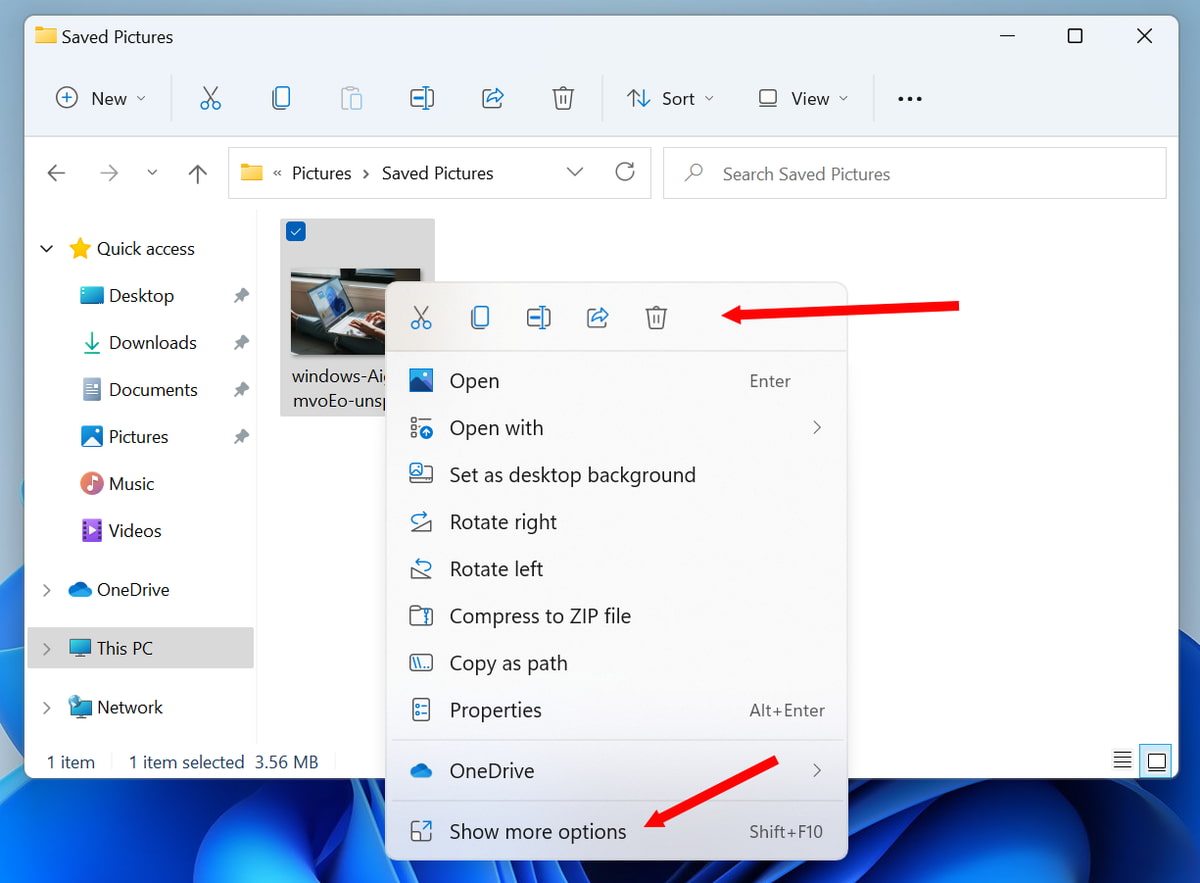Maximize the Saved Pictures window

pos(1075,36)
